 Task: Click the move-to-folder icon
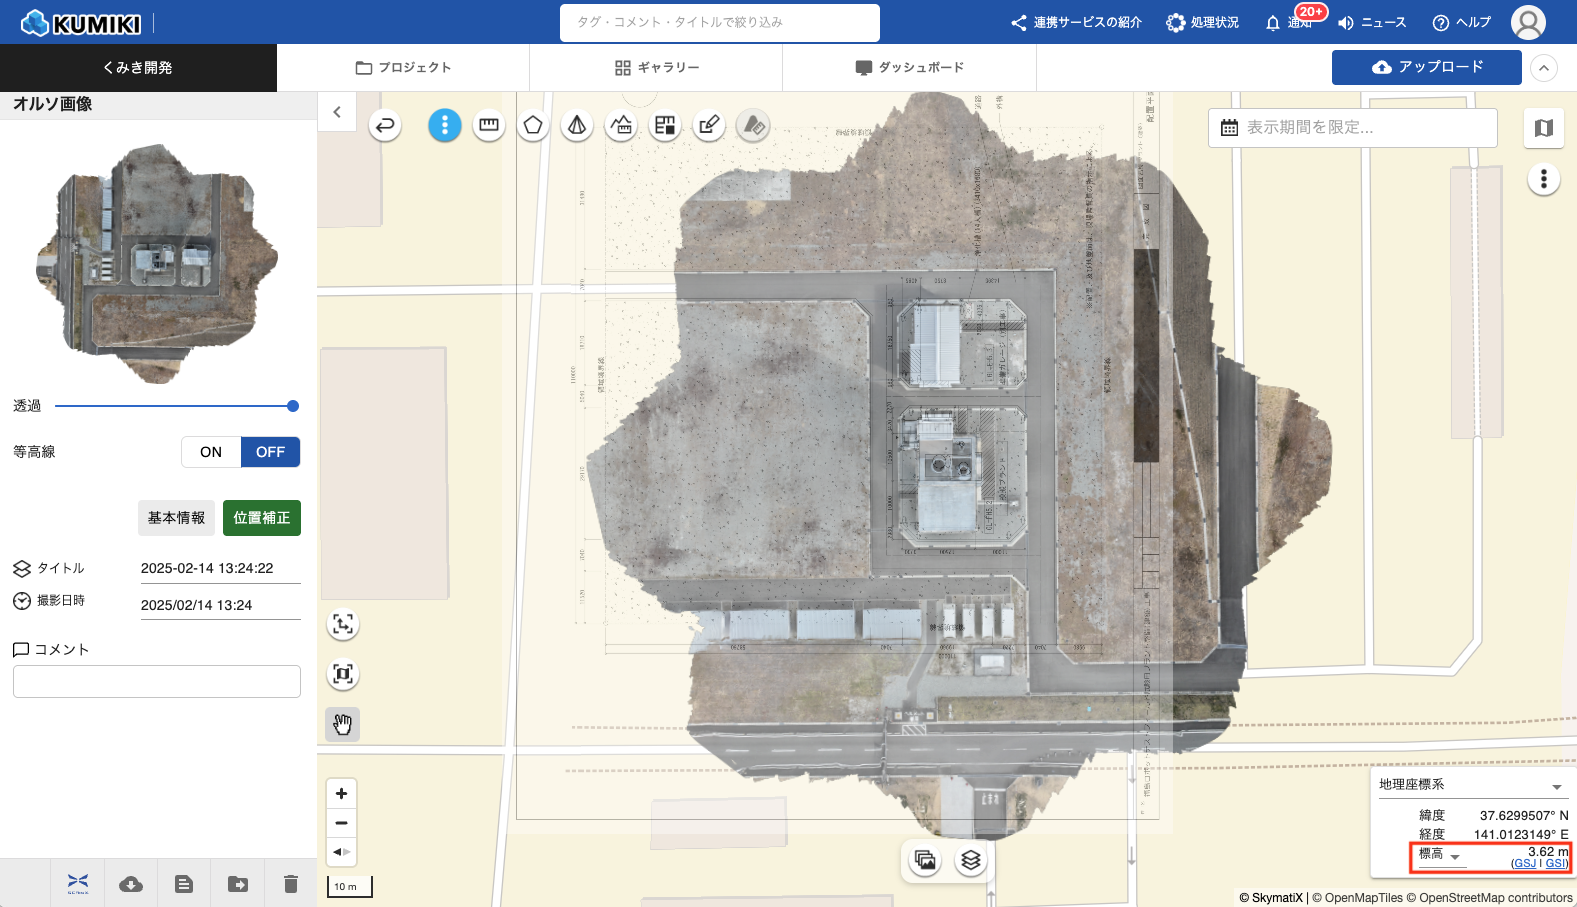pyautogui.click(x=238, y=884)
